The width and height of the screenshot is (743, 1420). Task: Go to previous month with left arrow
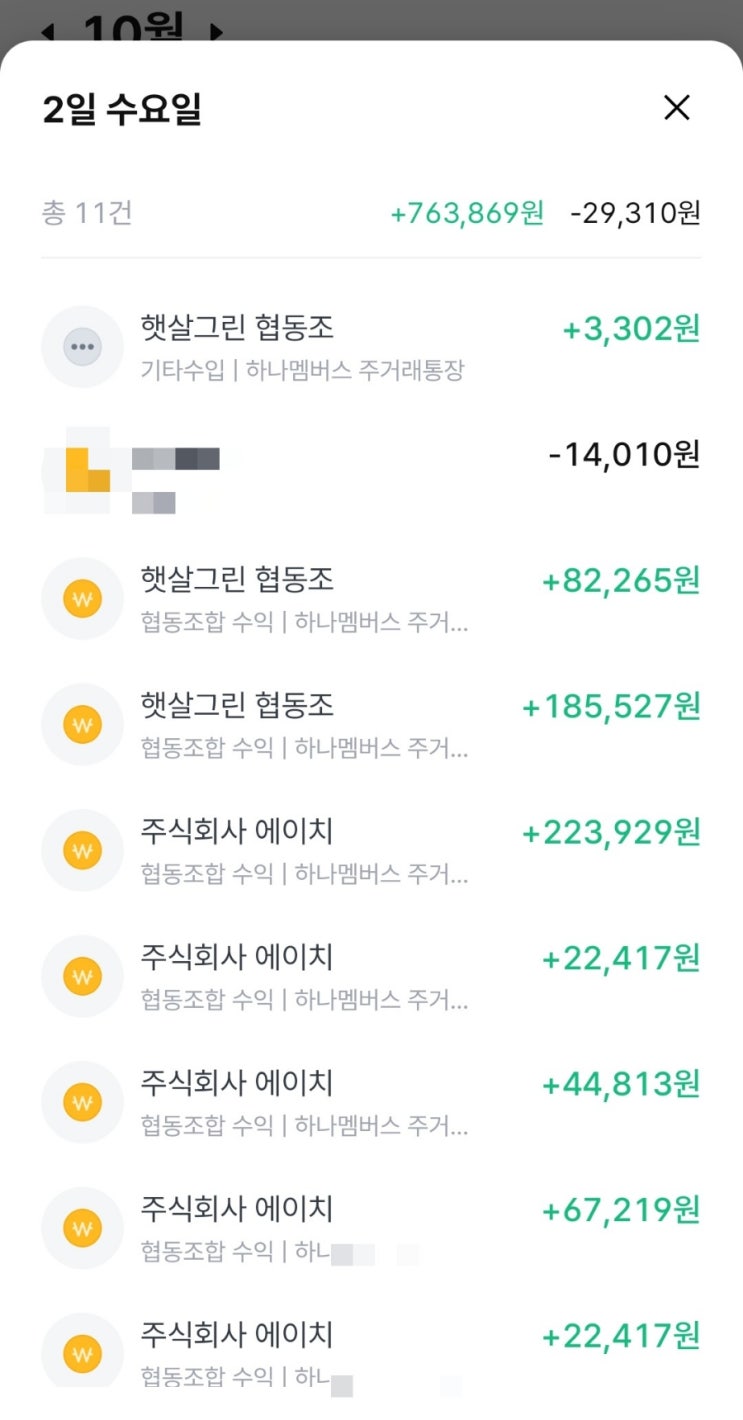pyautogui.click(x=47, y=32)
